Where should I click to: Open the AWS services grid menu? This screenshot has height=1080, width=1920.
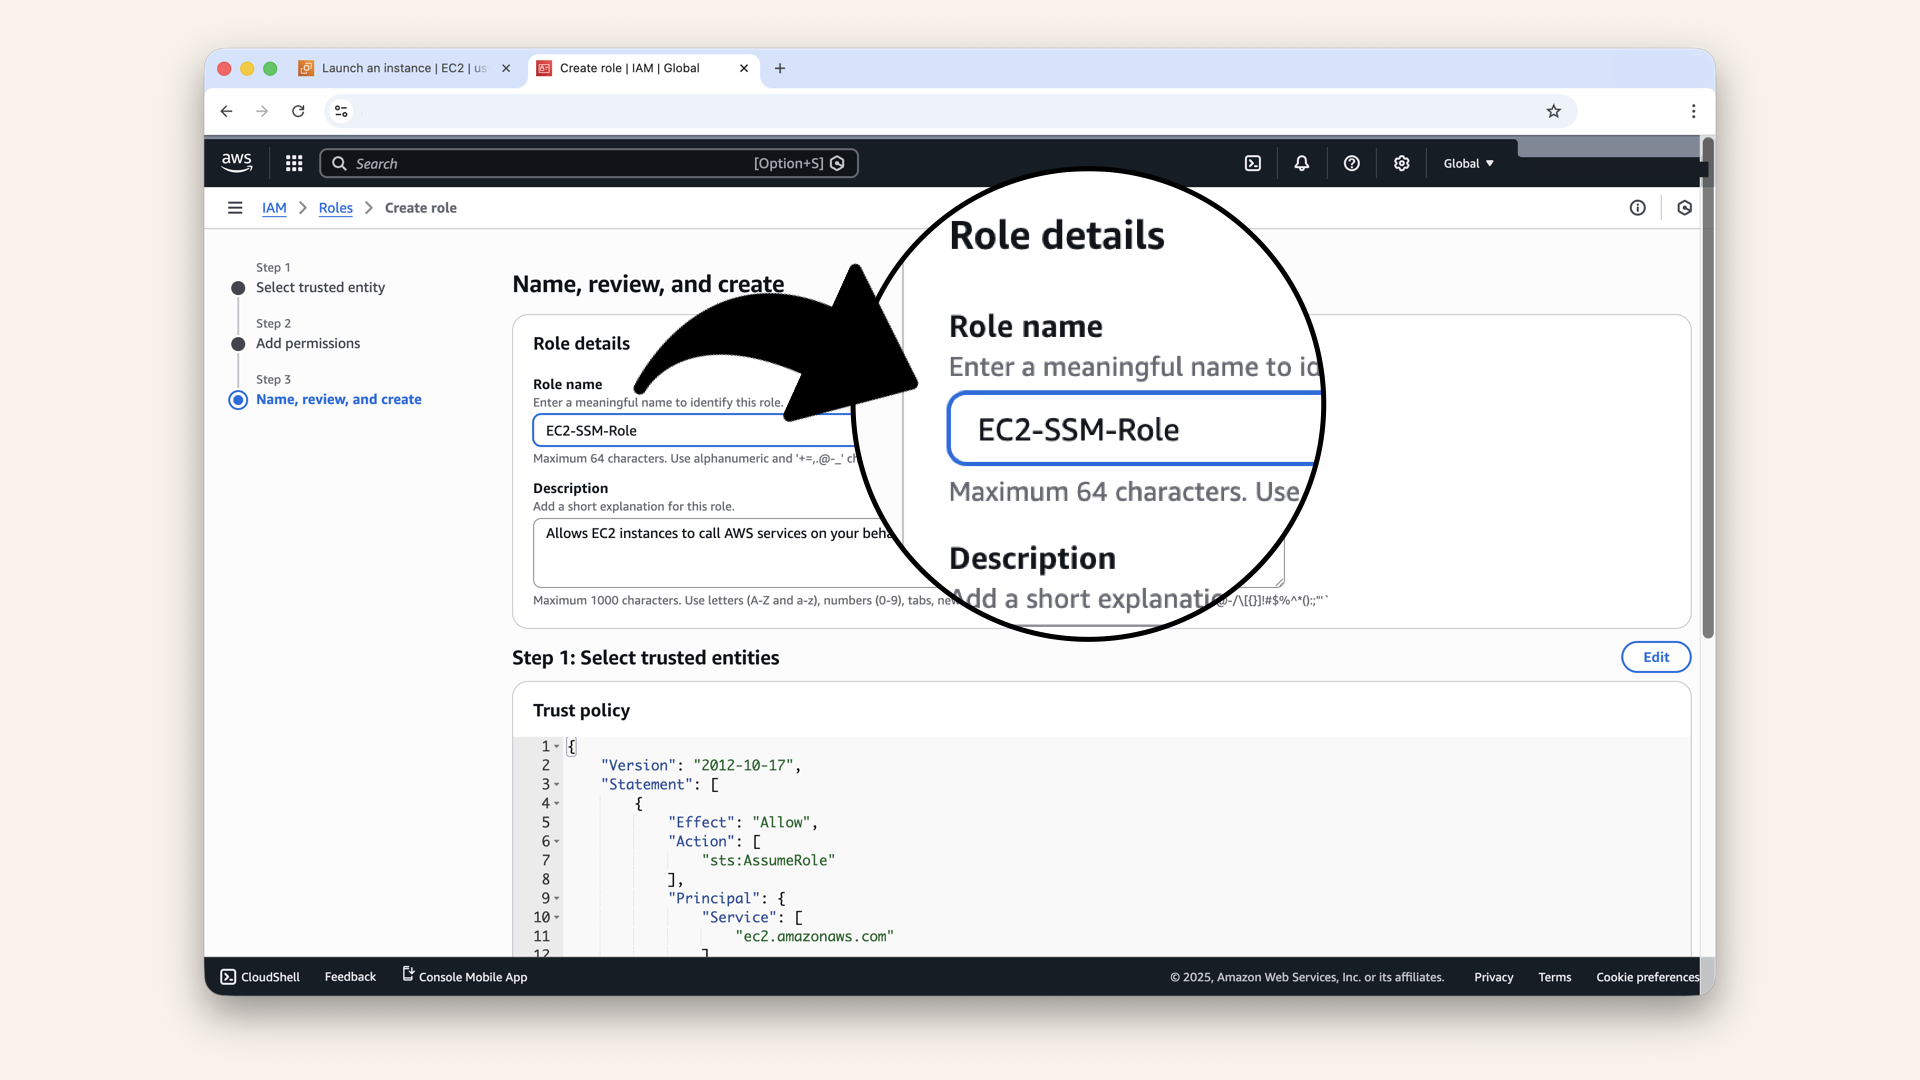click(294, 163)
